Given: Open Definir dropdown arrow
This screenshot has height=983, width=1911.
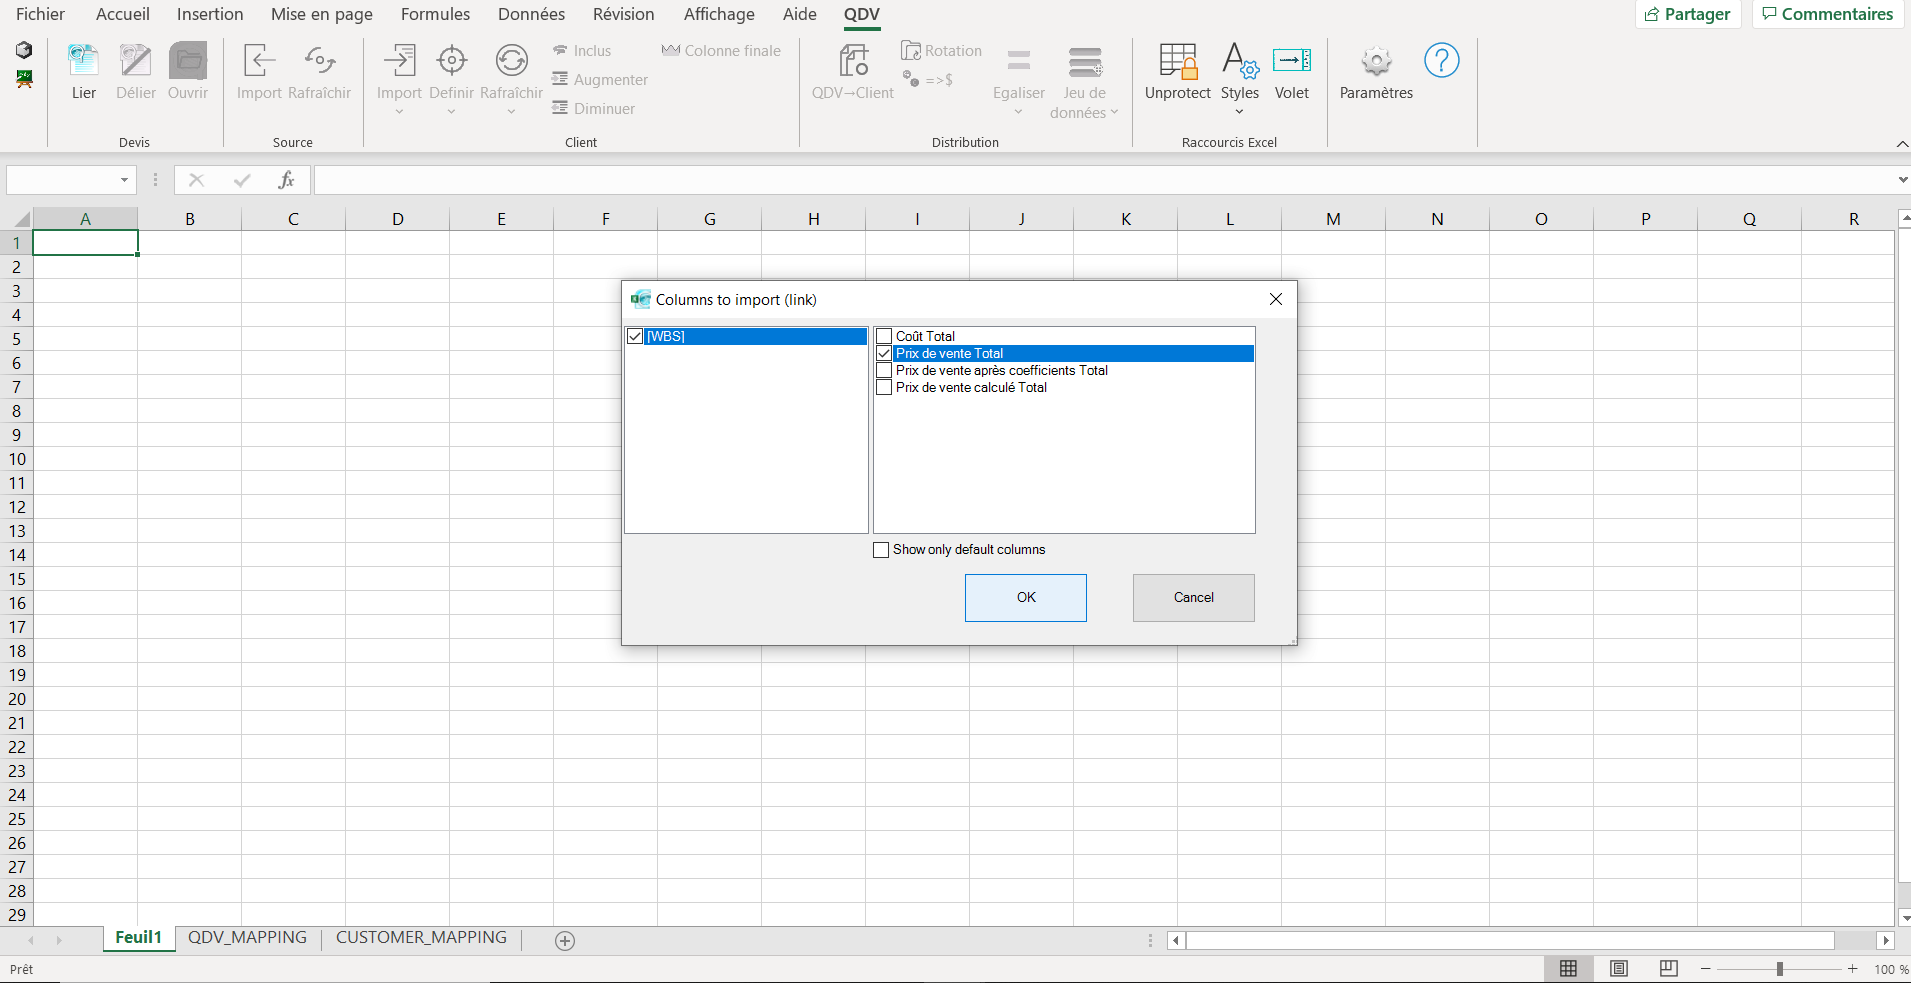Looking at the screenshot, I should click(x=451, y=111).
